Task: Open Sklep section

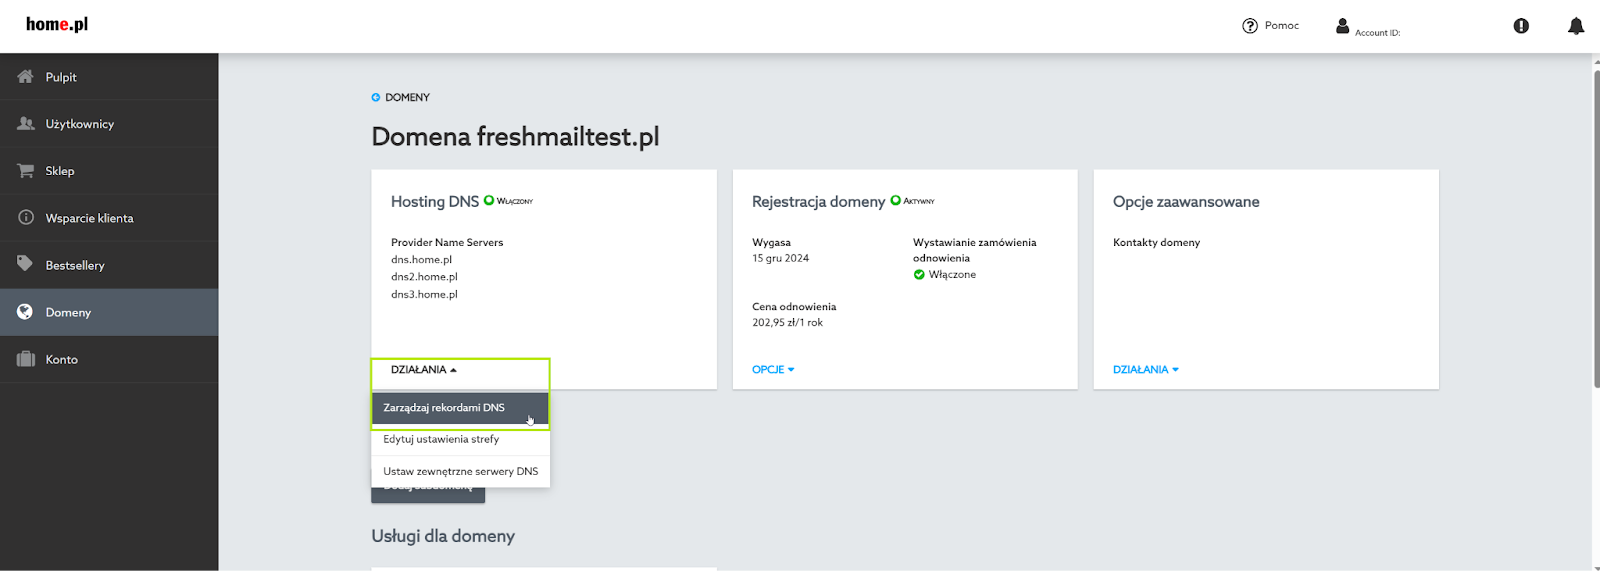Action: [109, 171]
